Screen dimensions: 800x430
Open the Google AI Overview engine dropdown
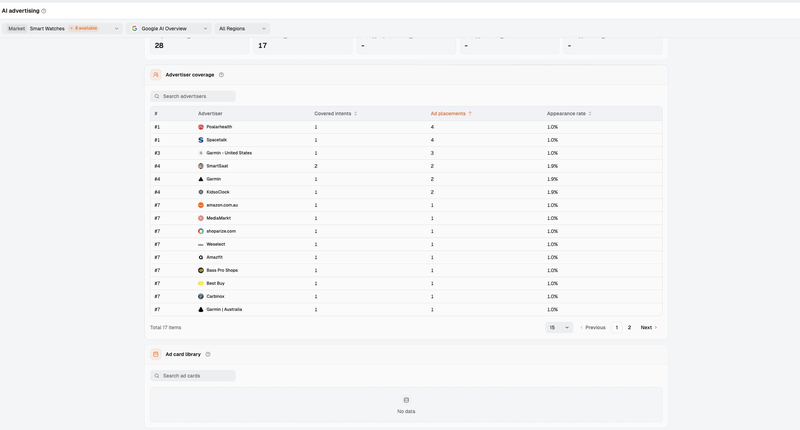pos(169,29)
